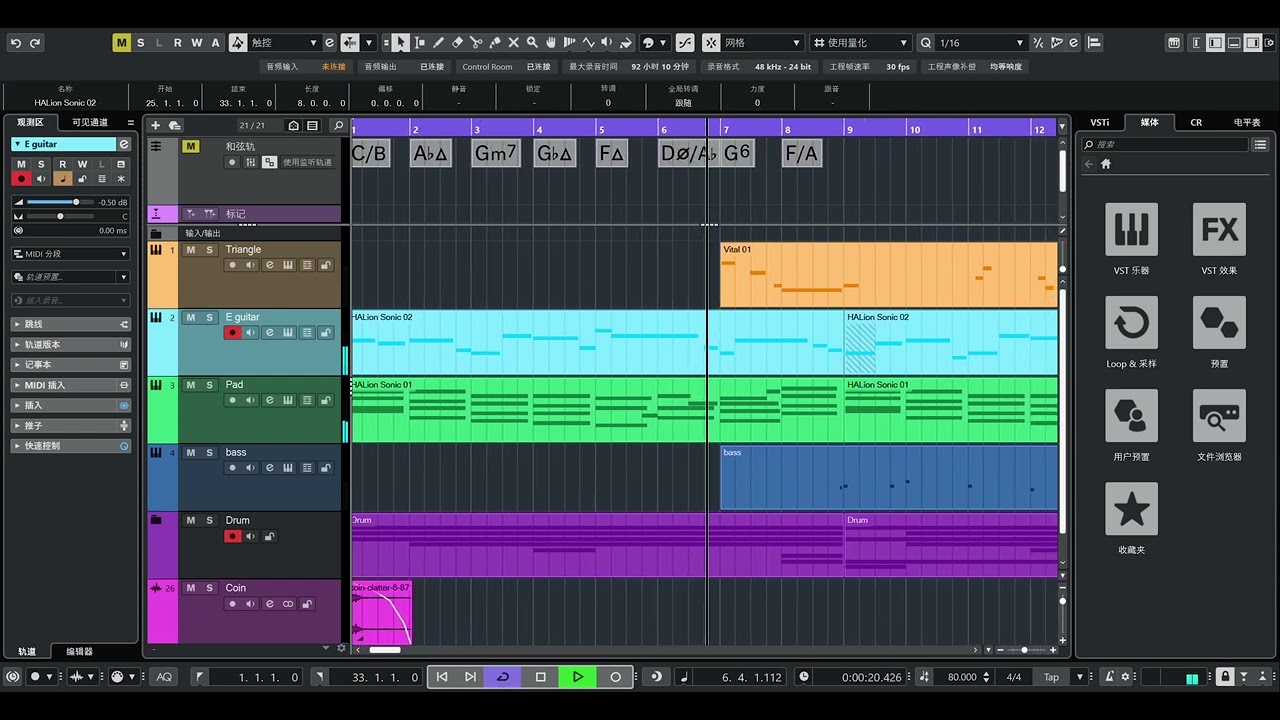Toggle Cycle loop in transport

click(503, 677)
